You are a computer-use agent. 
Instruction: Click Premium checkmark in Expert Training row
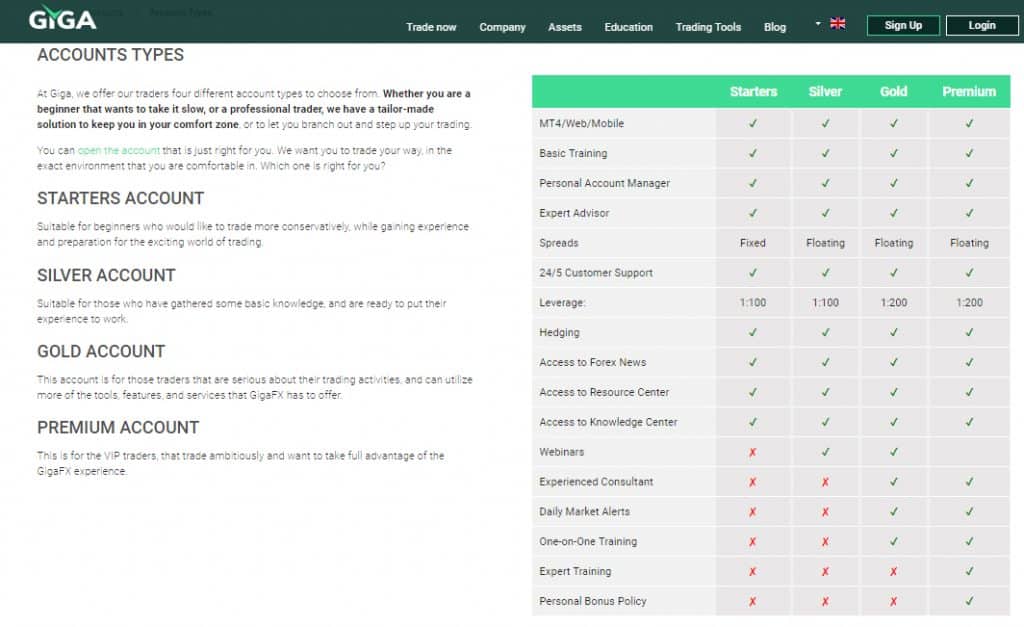969,571
